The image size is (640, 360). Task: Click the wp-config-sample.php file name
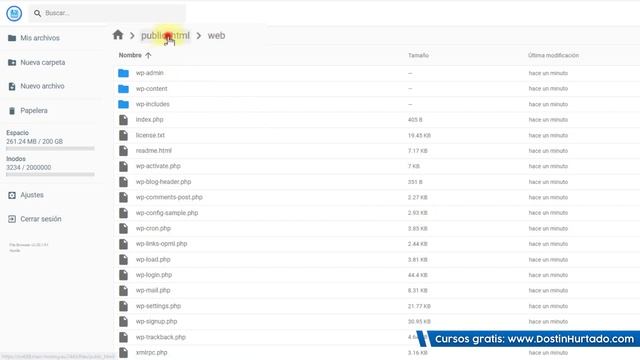click(167, 213)
